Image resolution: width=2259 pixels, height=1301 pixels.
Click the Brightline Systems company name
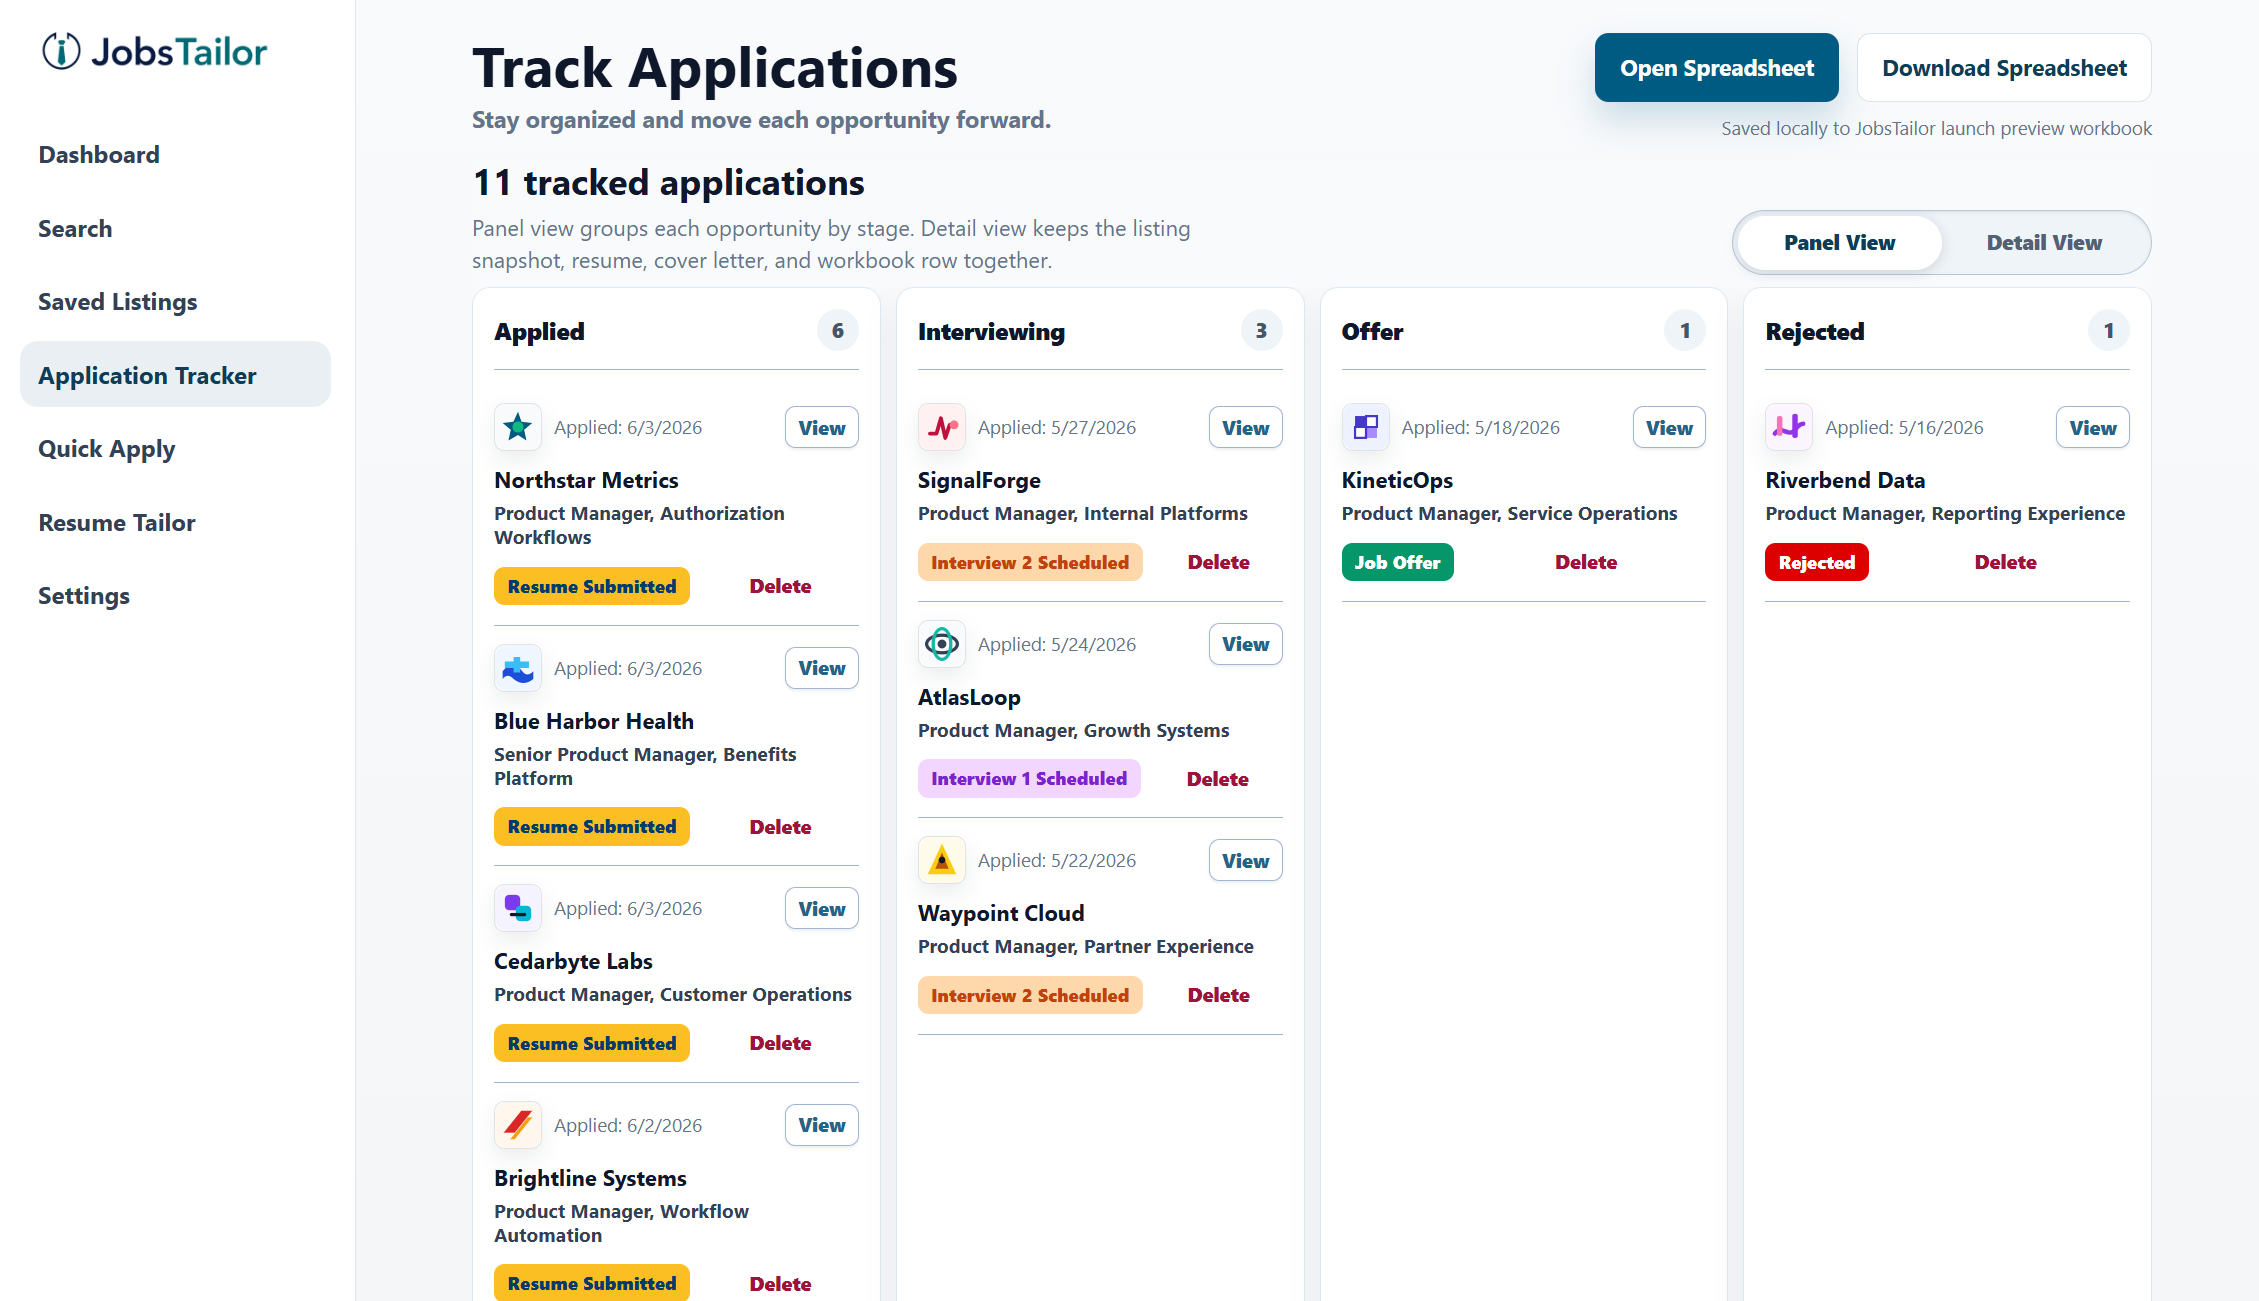[x=590, y=1178]
